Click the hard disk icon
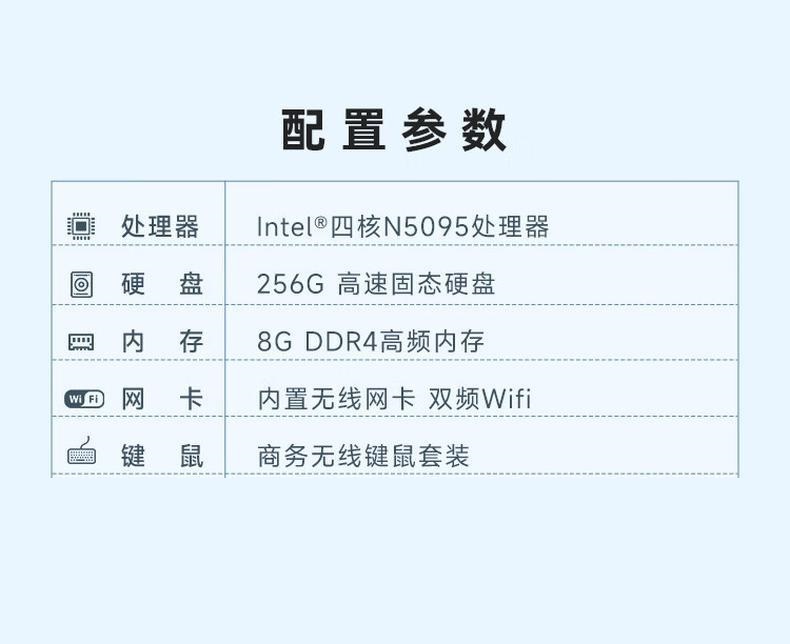This screenshot has width=790, height=644. coord(81,284)
